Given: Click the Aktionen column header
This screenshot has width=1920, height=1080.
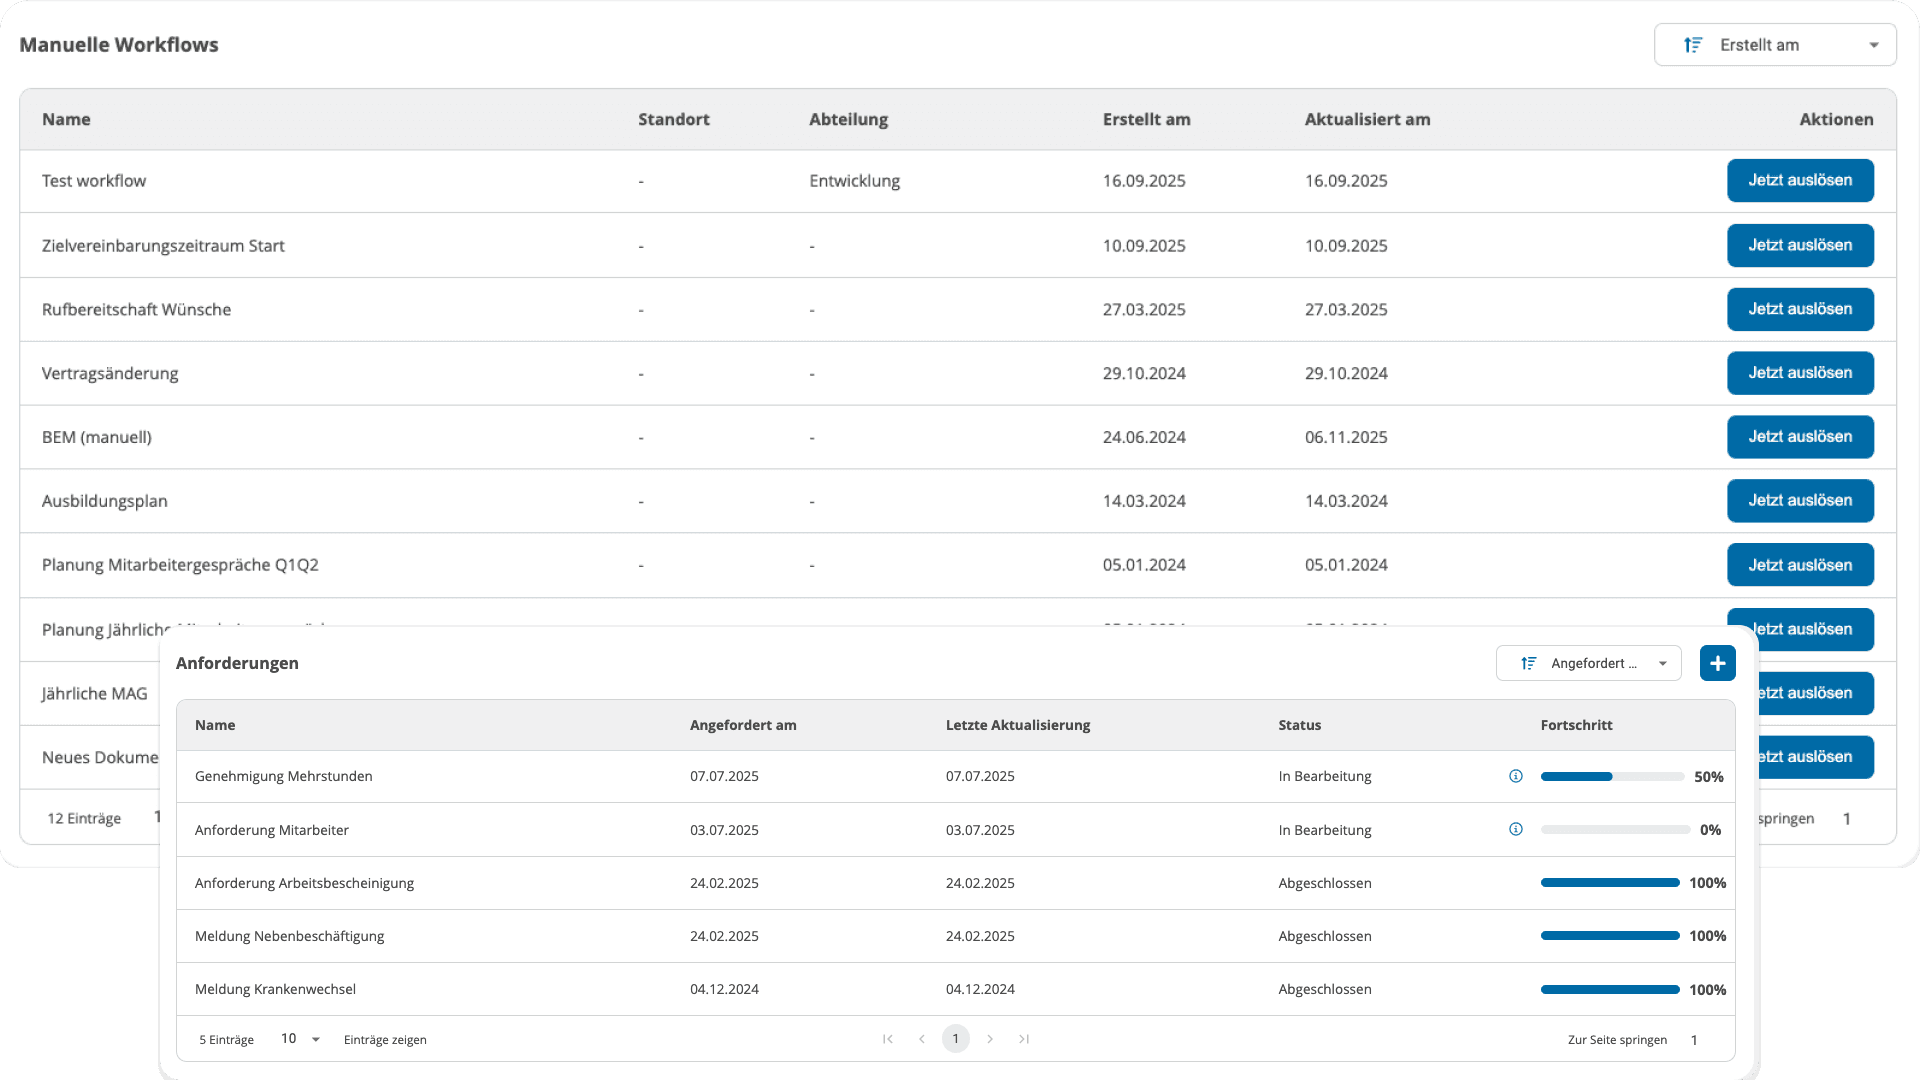Looking at the screenshot, I should click(1836, 119).
